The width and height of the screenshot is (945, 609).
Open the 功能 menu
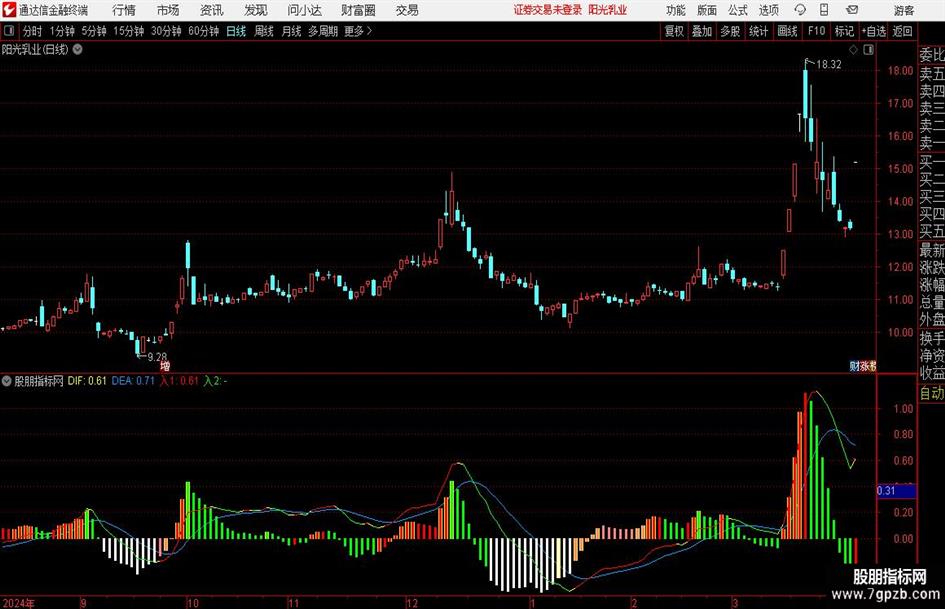pyautogui.click(x=676, y=10)
